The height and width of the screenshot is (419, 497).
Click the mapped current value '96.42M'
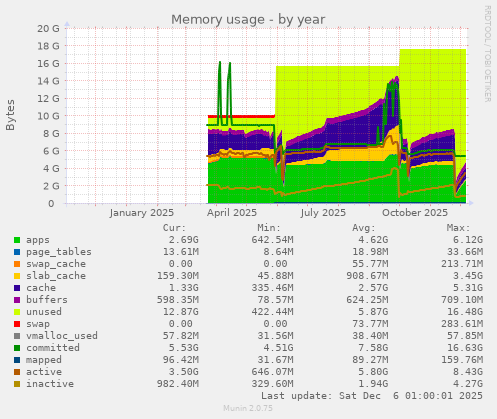coord(180,360)
